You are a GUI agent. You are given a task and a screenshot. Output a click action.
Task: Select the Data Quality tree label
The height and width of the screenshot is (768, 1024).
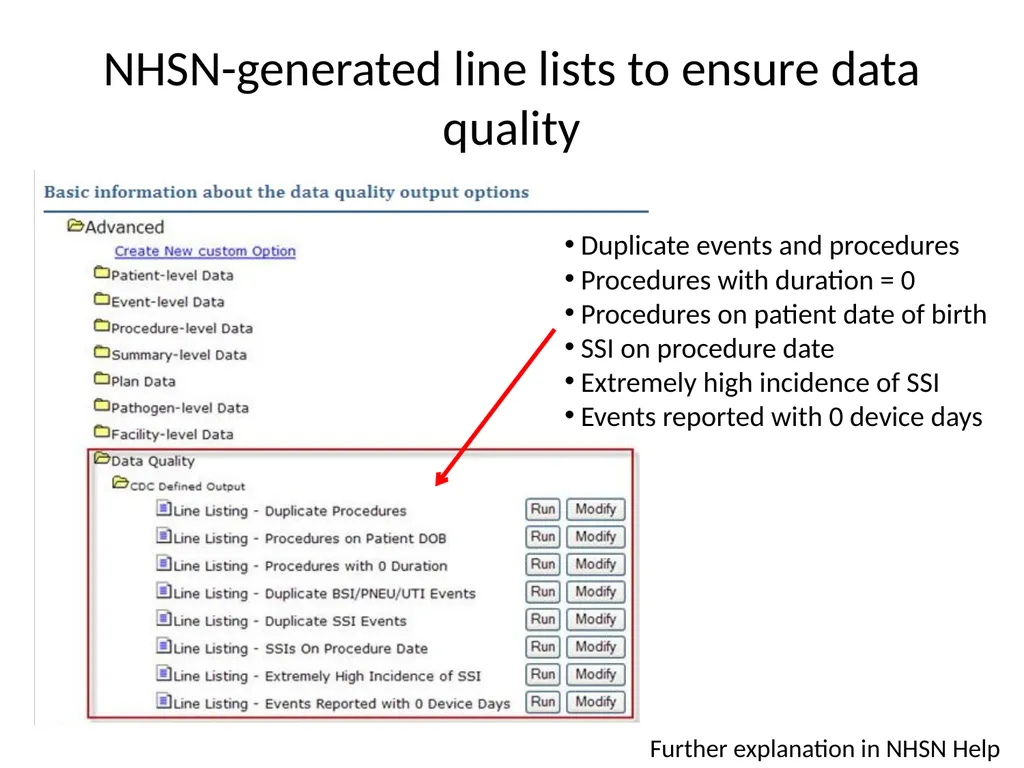[x=153, y=461]
